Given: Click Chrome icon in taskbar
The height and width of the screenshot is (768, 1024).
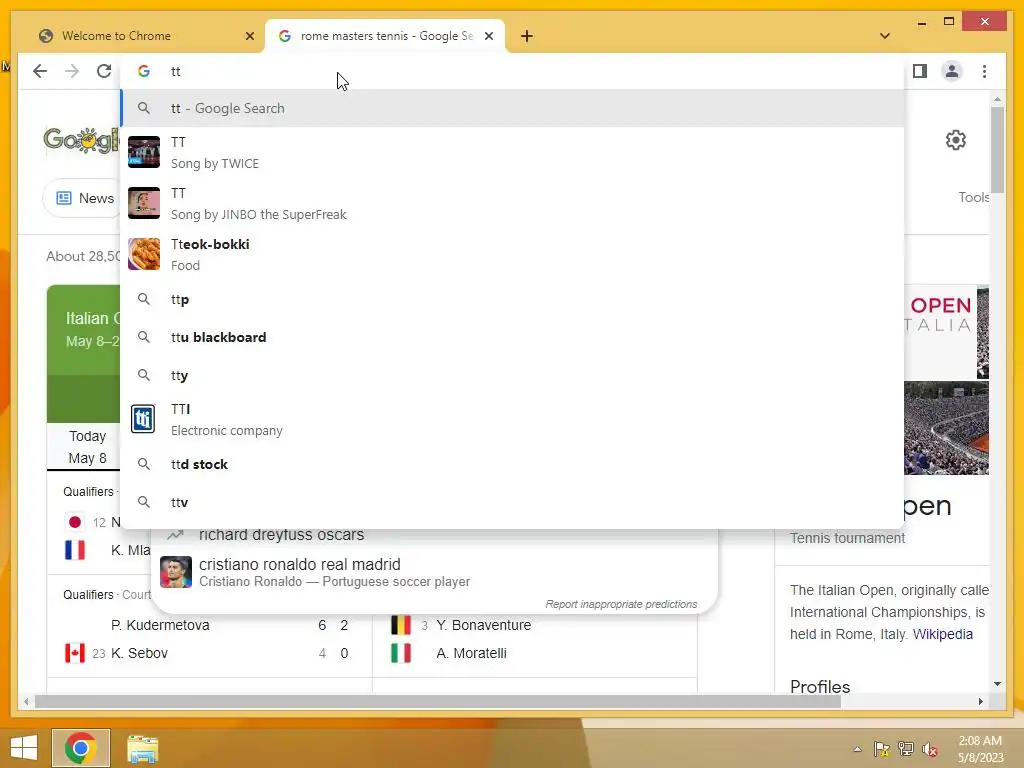Looking at the screenshot, I should pos(81,748).
